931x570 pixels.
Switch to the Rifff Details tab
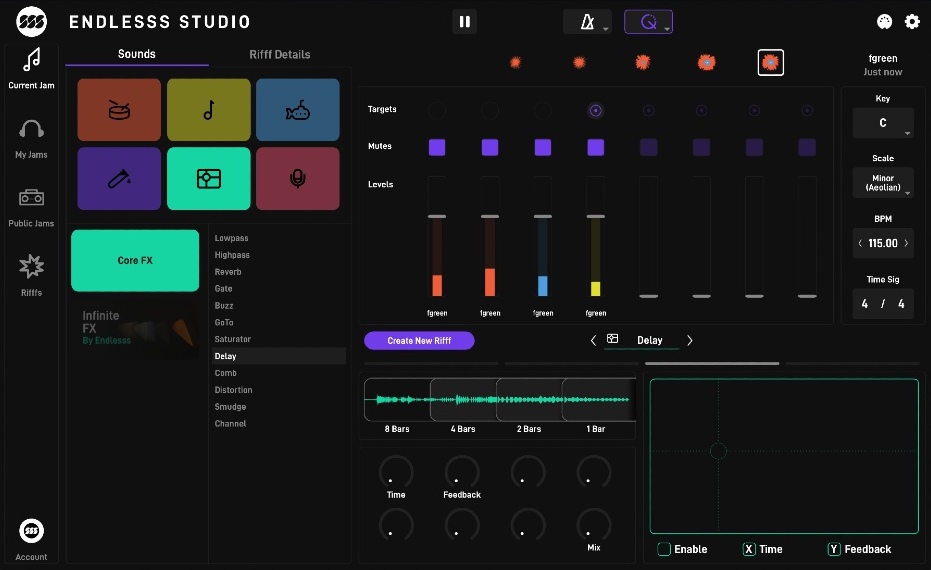click(280, 55)
